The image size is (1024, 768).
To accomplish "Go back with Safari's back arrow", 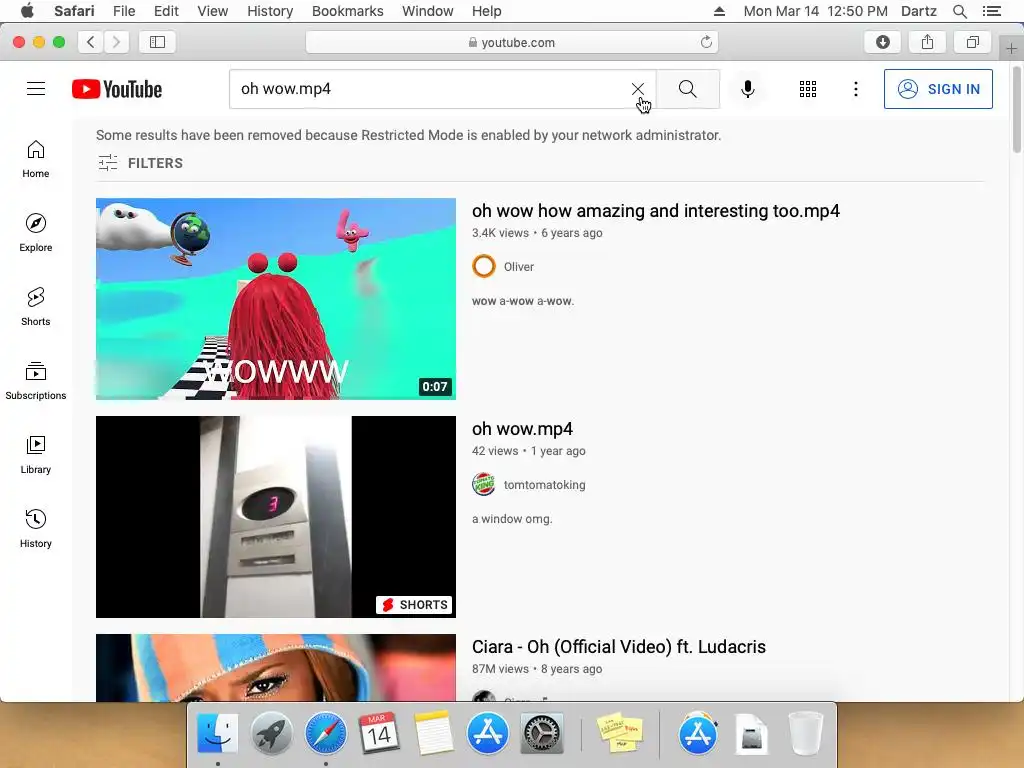I will [91, 42].
